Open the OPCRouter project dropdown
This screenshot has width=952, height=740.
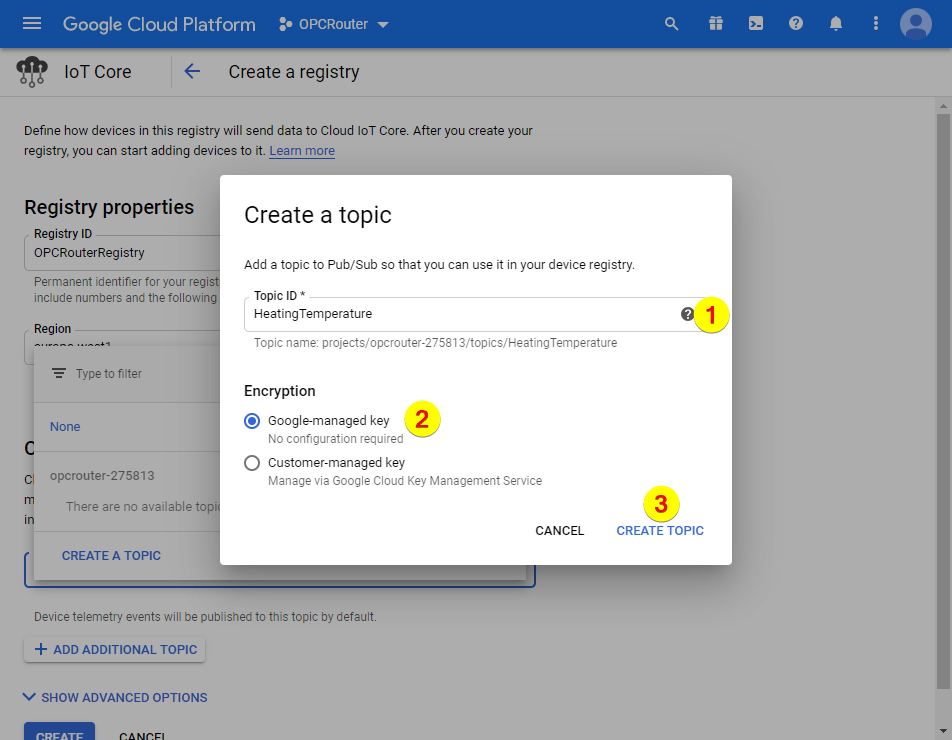tap(334, 24)
